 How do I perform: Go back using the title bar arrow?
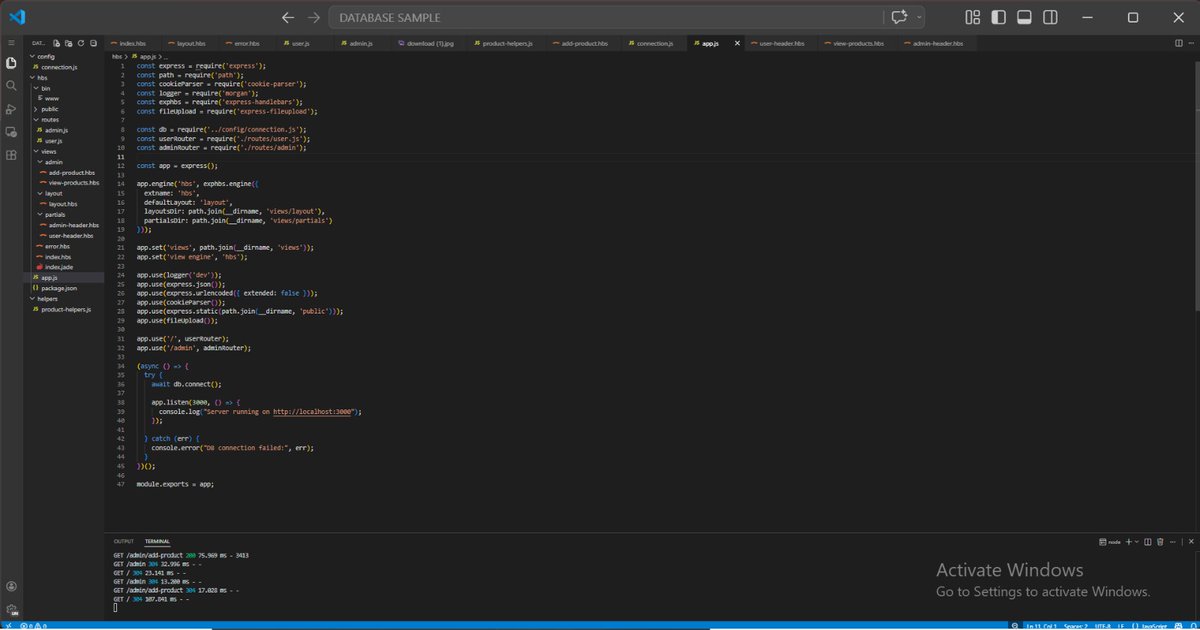click(288, 17)
